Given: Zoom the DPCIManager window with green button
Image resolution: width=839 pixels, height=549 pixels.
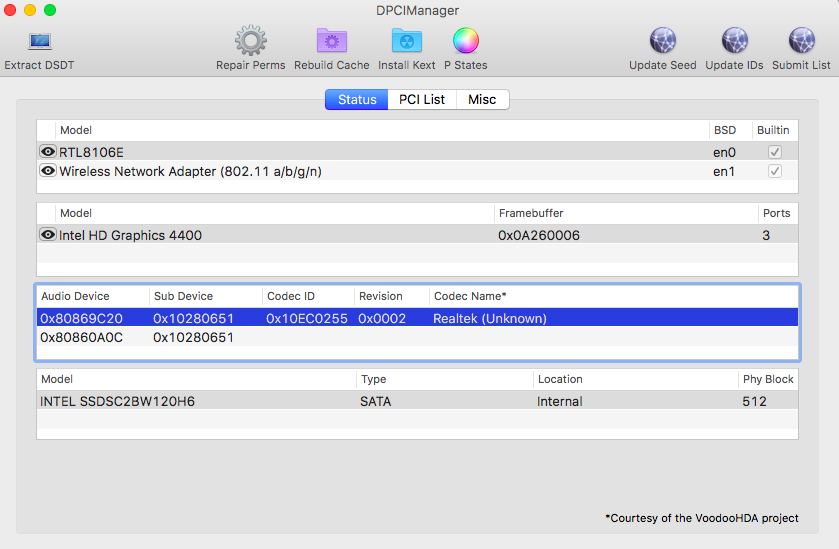Looking at the screenshot, I should 50,10.
